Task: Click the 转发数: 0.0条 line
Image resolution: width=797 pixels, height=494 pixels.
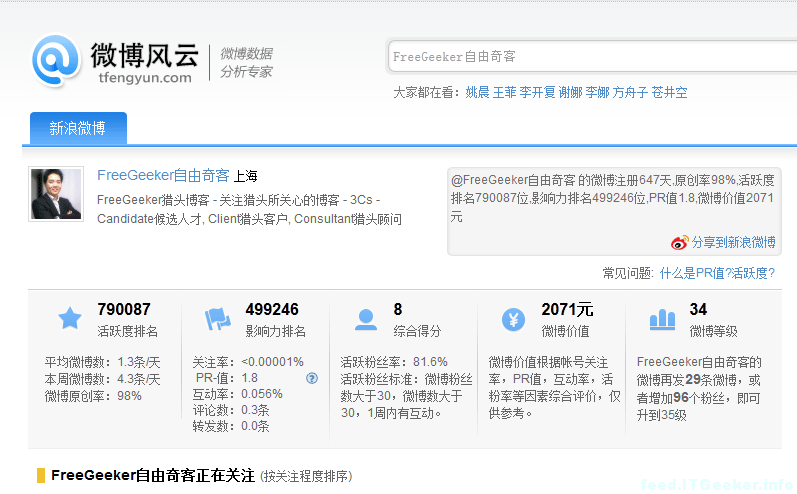Action: [231, 426]
